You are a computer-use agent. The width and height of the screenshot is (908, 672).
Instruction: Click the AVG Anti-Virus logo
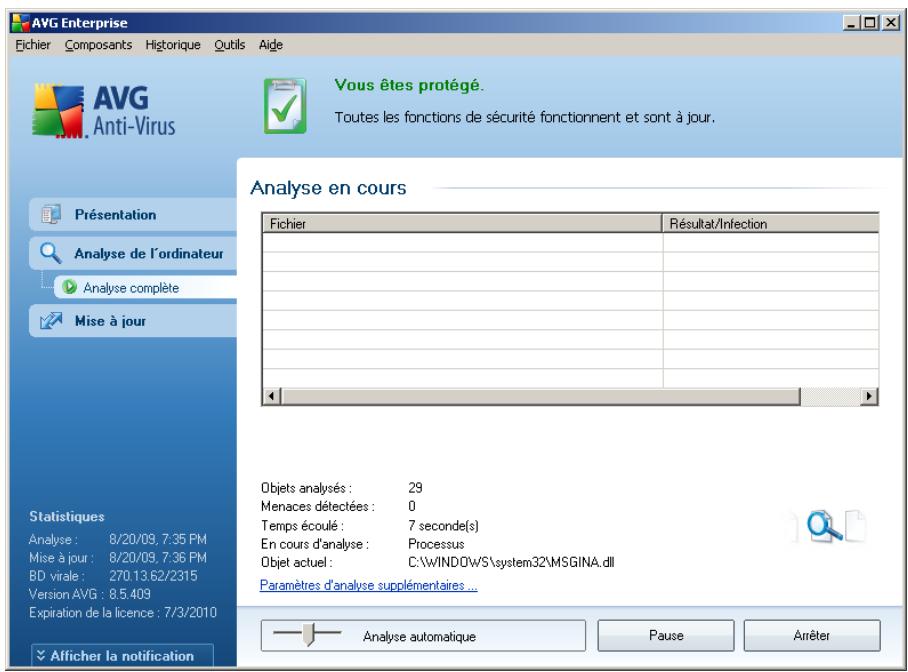(x=104, y=111)
